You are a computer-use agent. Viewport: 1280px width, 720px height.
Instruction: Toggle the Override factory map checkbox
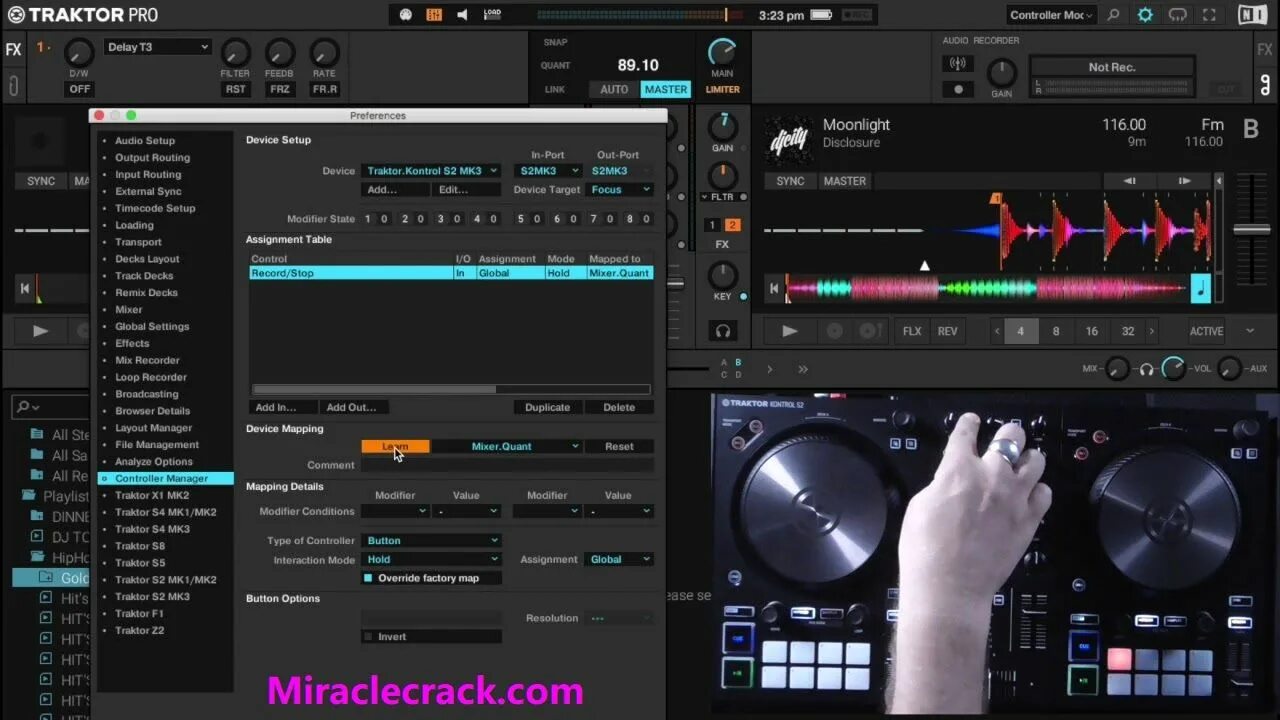[368, 578]
